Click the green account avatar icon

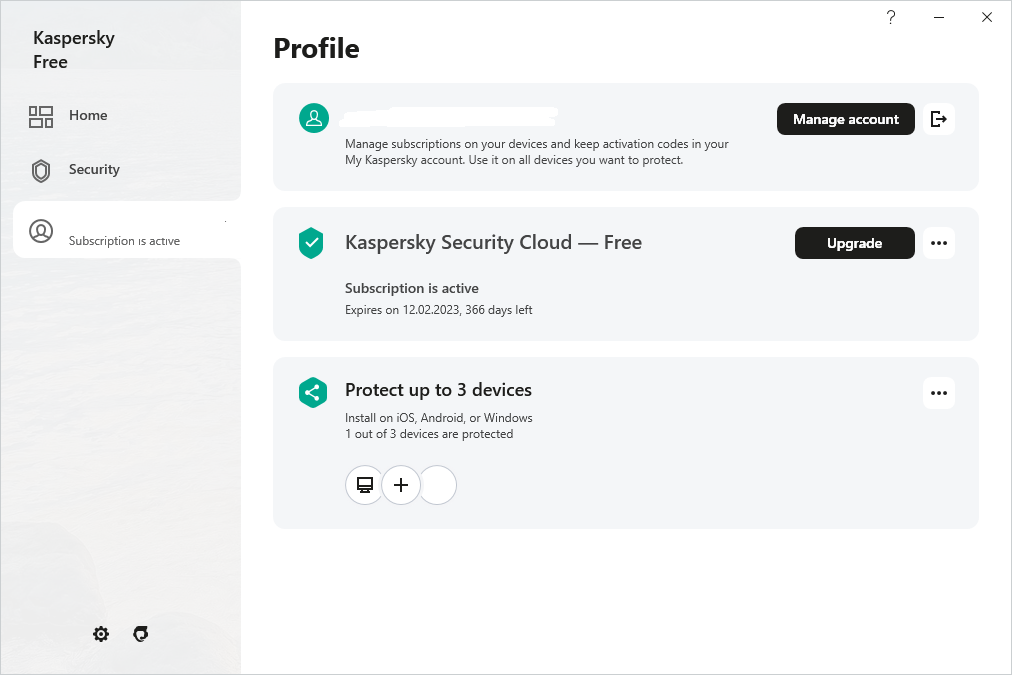pos(314,118)
